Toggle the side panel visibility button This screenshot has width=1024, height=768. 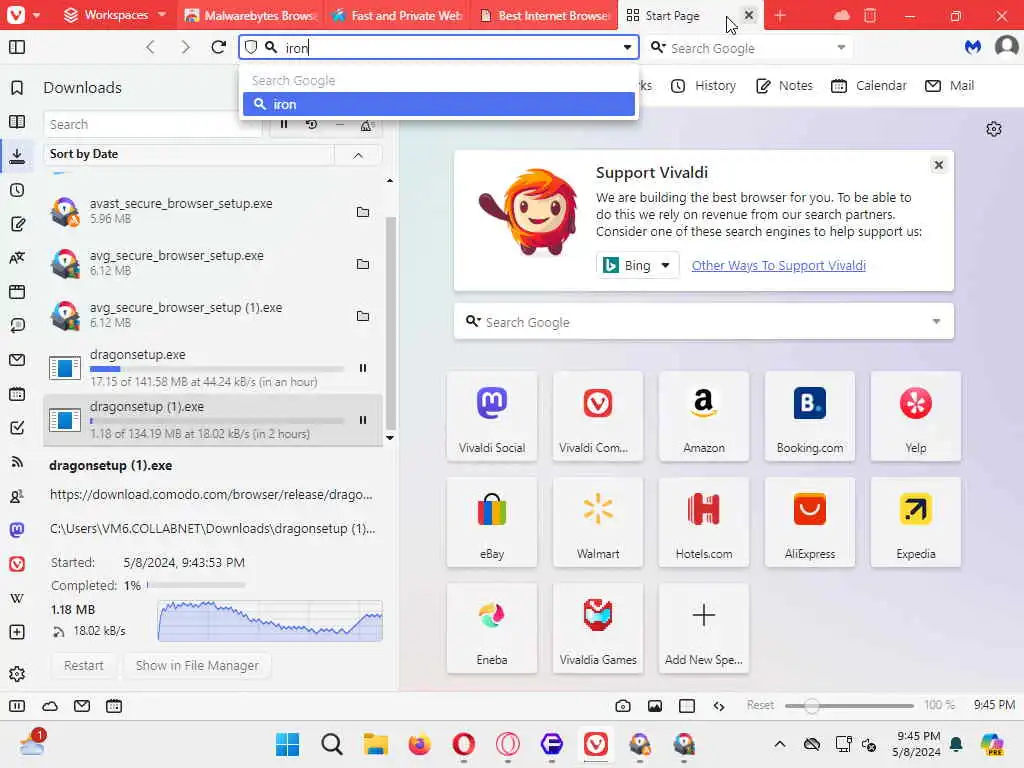click(17, 47)
